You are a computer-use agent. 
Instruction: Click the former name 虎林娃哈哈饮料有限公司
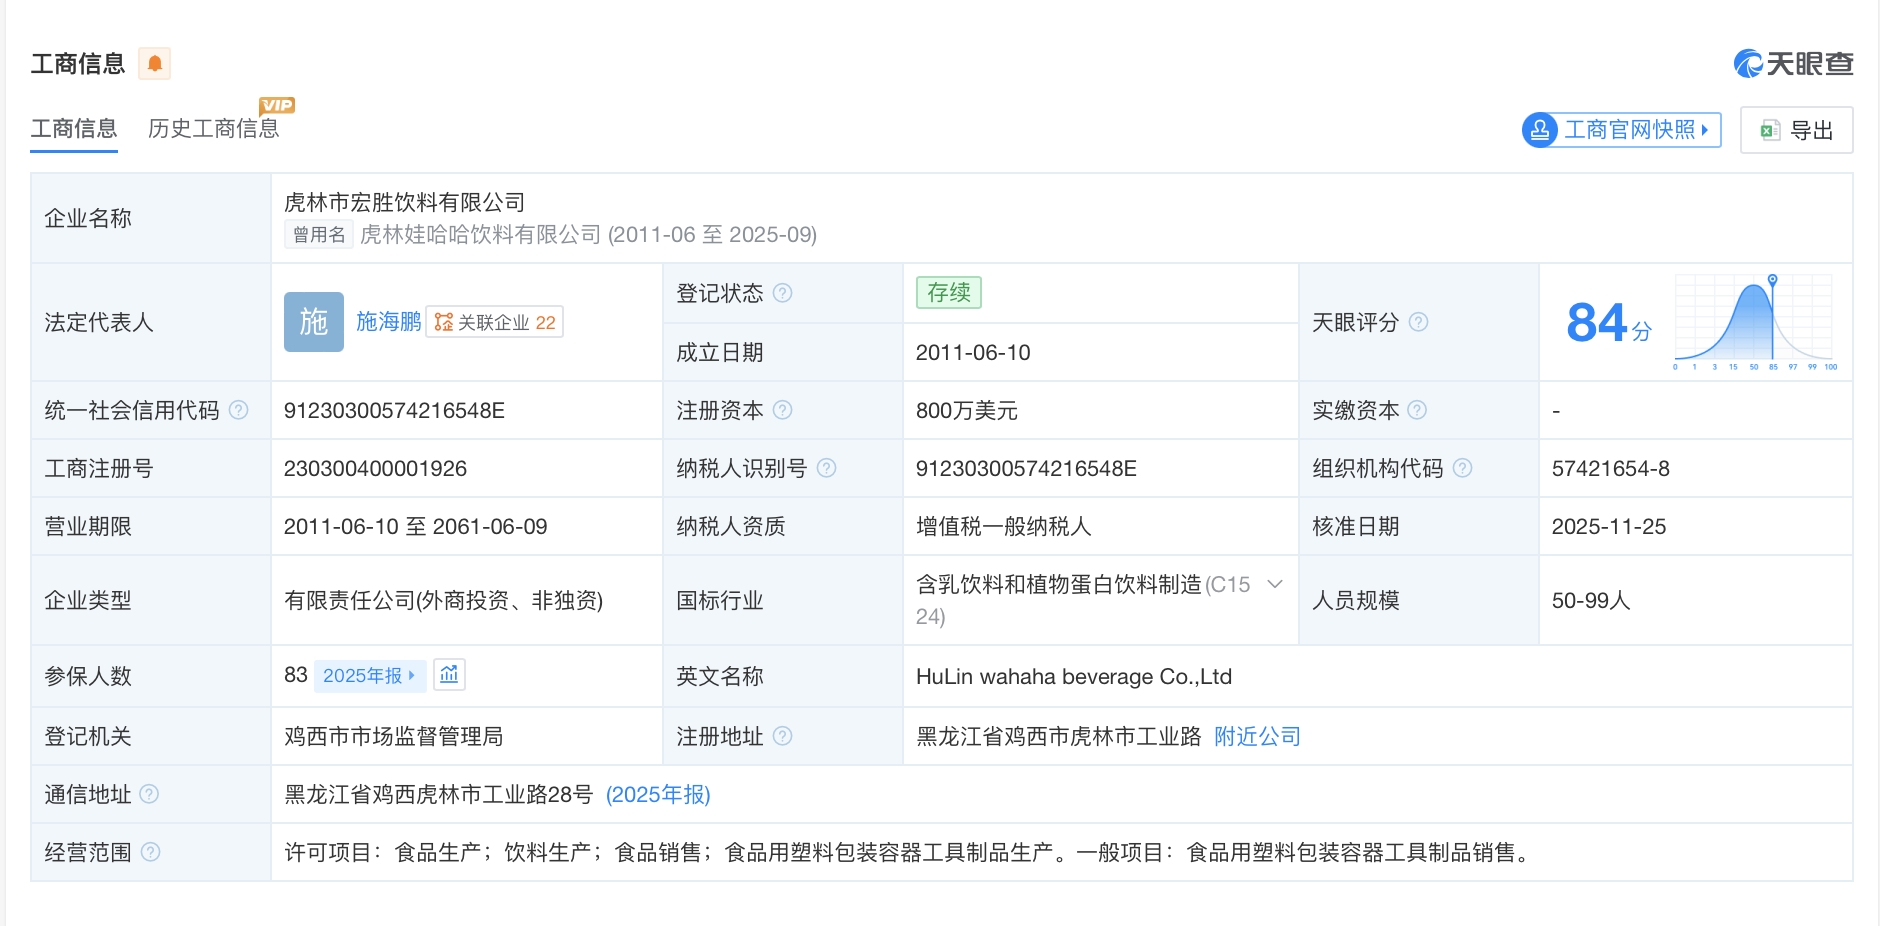tap(481, 235)
